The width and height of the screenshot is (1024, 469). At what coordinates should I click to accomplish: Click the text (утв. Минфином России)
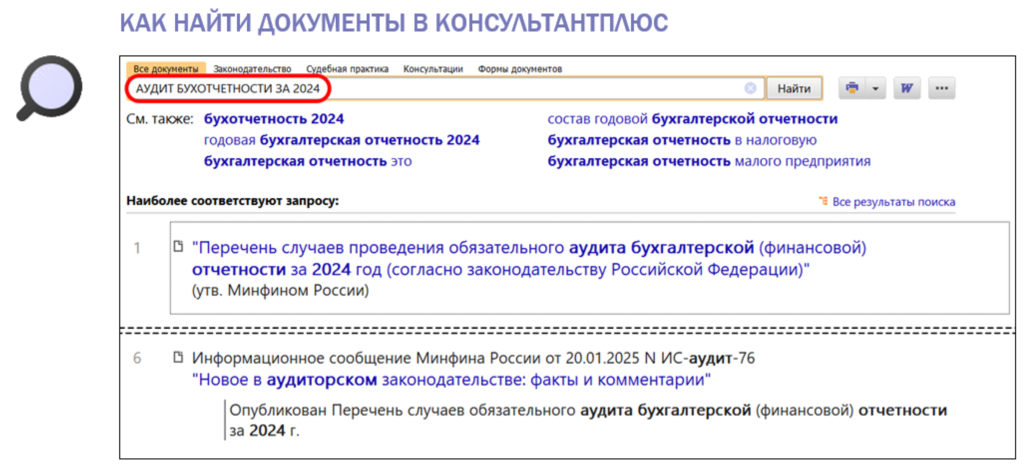tap(281, 291)
